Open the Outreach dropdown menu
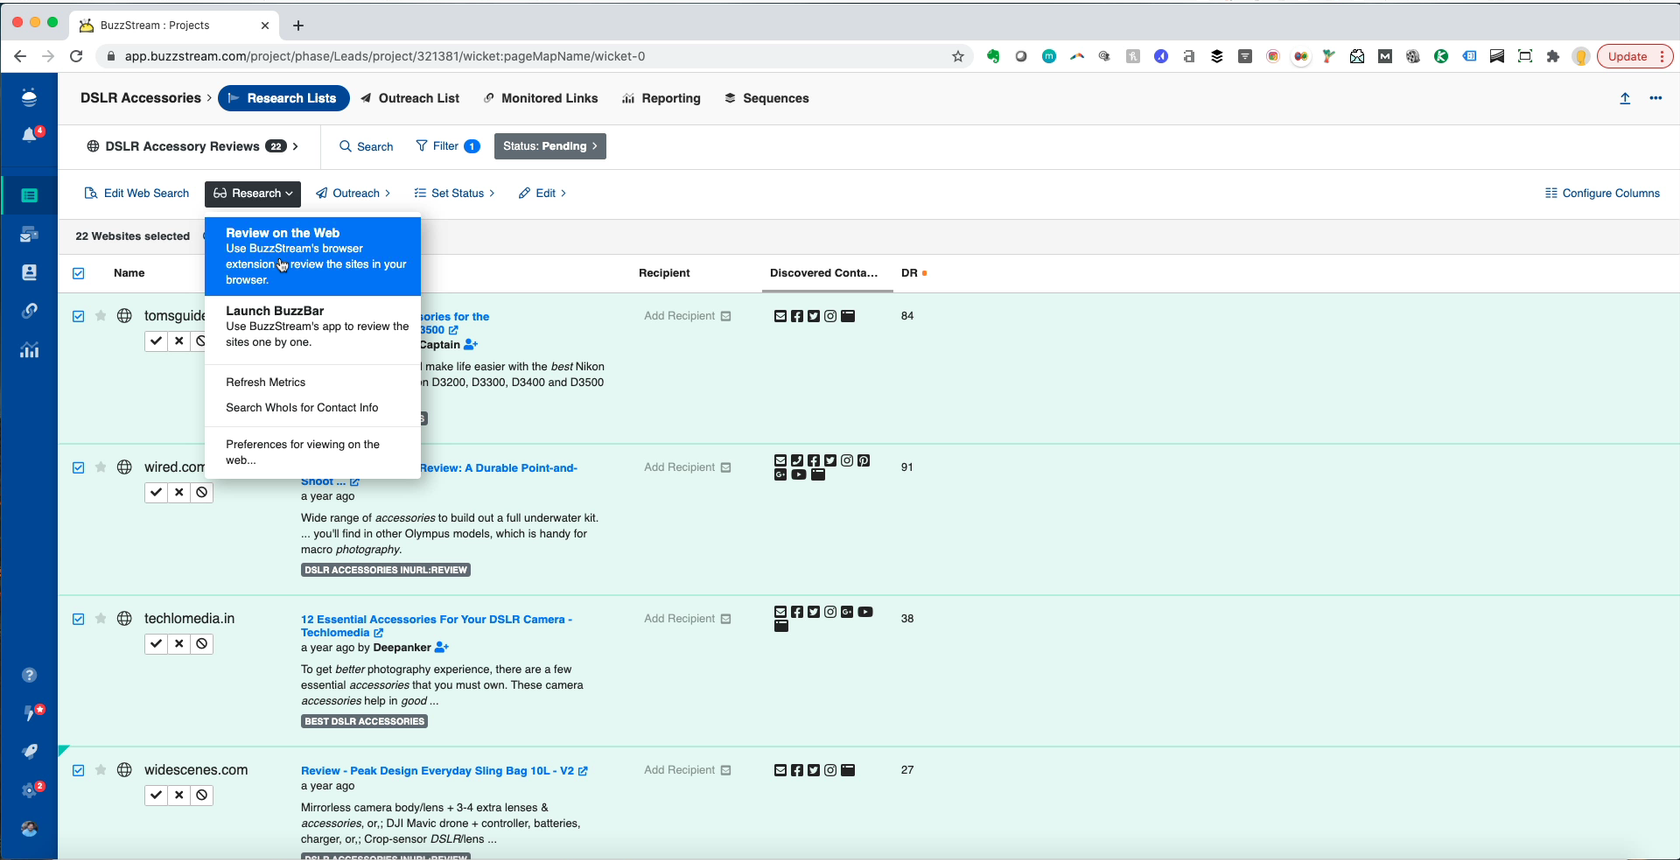This screenshot has height=860, width=1680. click(x=354, y=193)
